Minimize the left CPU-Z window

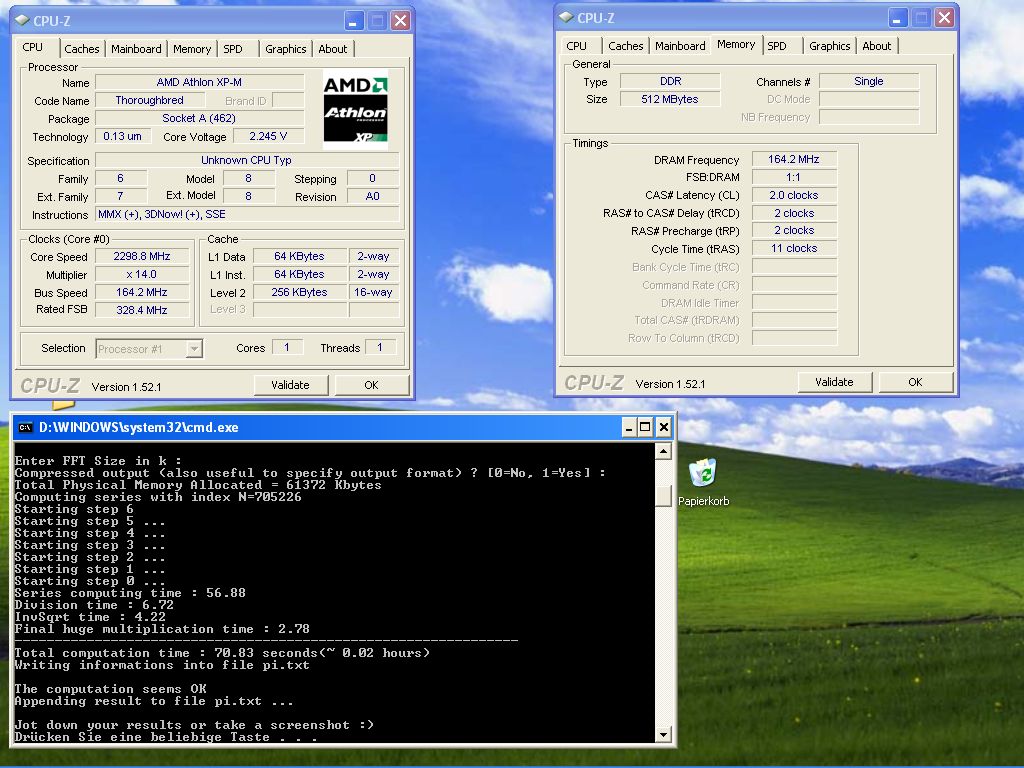pos(353,21)
